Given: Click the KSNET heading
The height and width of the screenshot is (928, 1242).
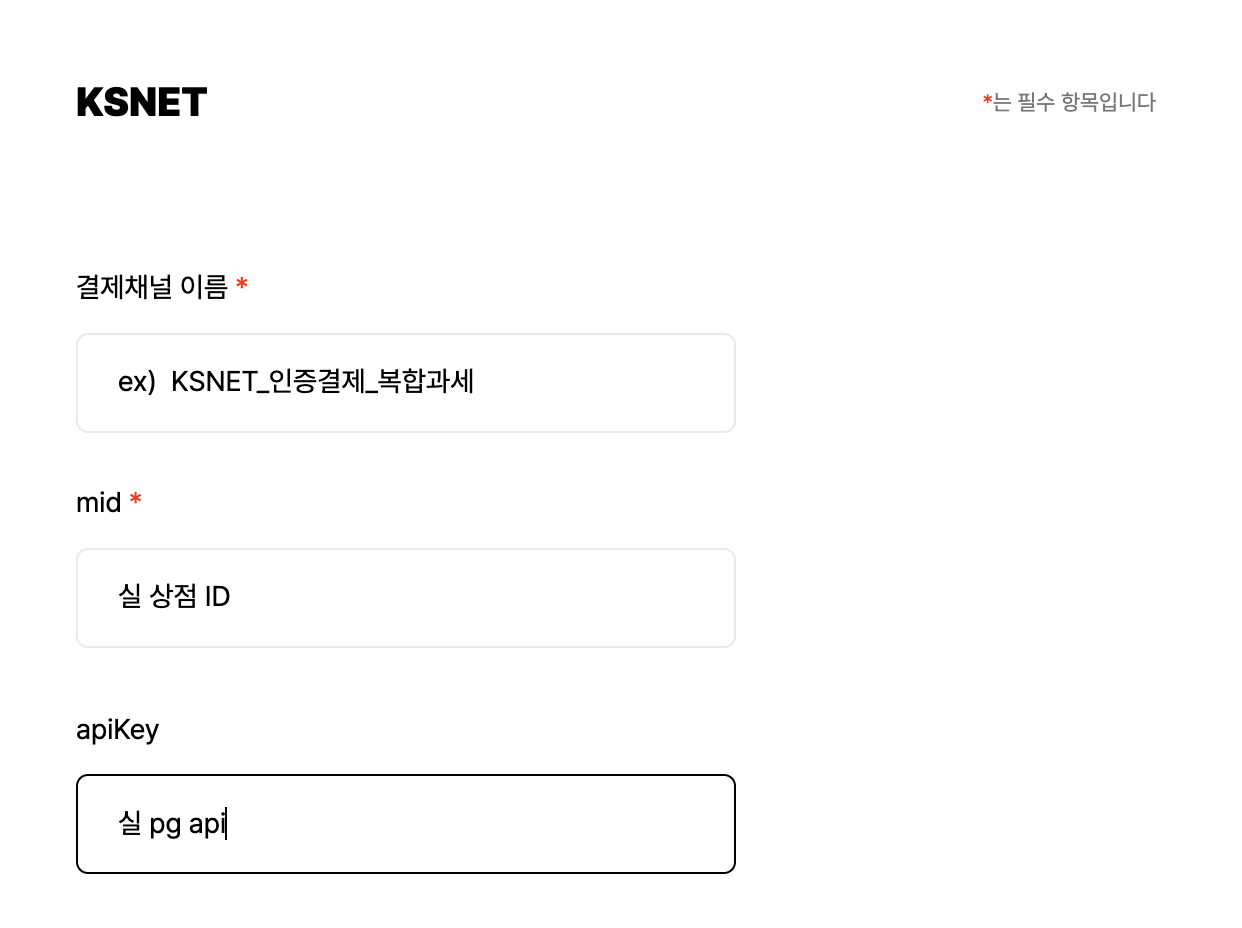Looking at the screenshot, I should coord(142,102).
